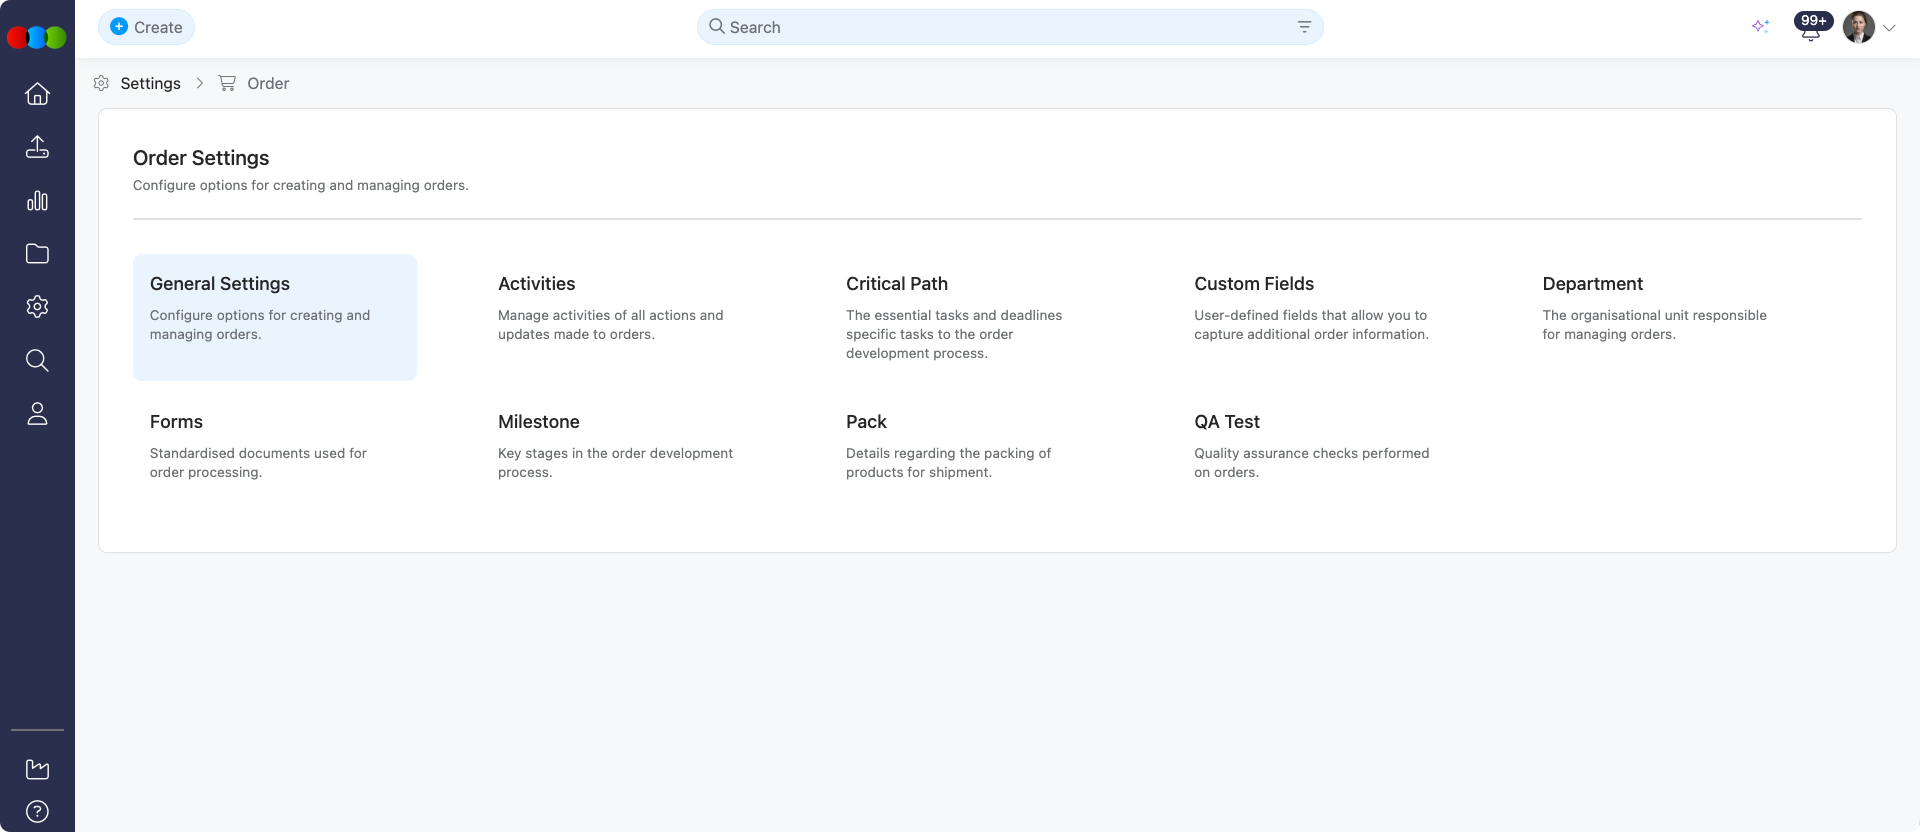This screenshot has height=832, width=1920.
Task: Click the Create button
Action: (x=146, y=27)
